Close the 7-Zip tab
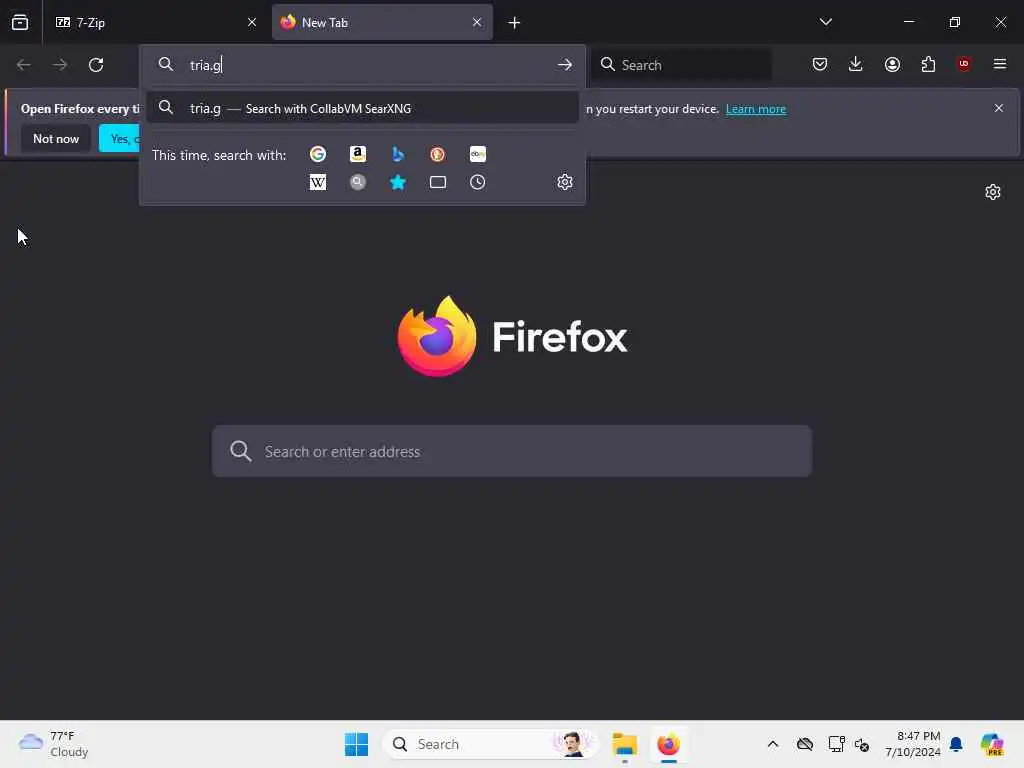 coord(251,22)
